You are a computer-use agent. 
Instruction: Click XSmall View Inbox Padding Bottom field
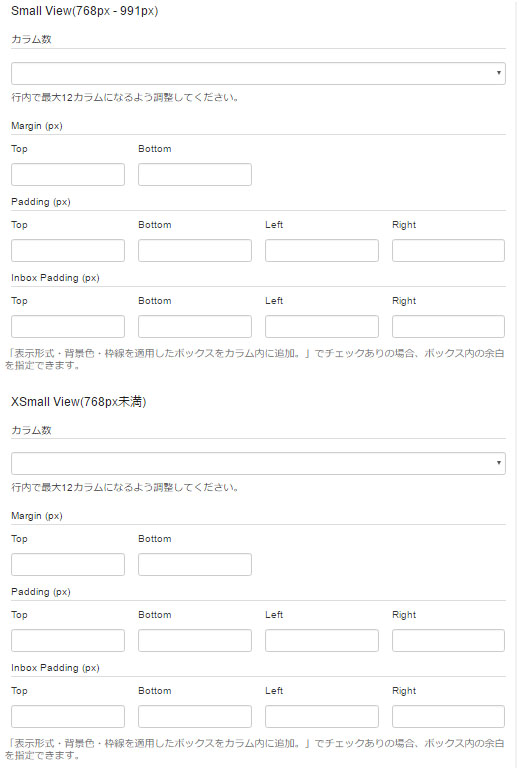(195, 716)
